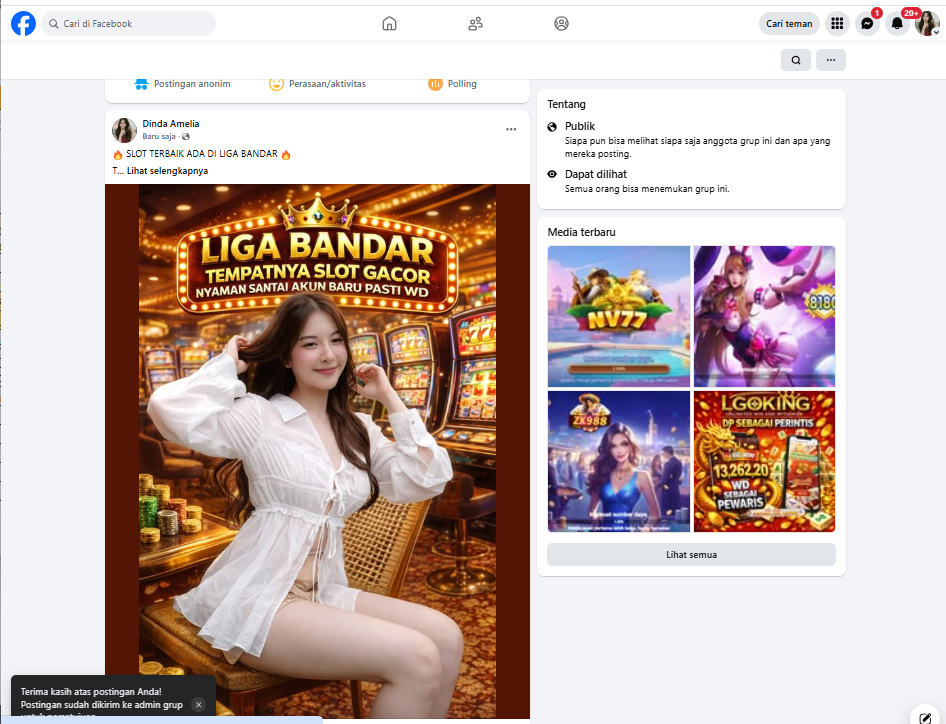Open the Facebook menu grid icon
The width and height of the screenshot is (946, 724).
click(x=837, y=24)
